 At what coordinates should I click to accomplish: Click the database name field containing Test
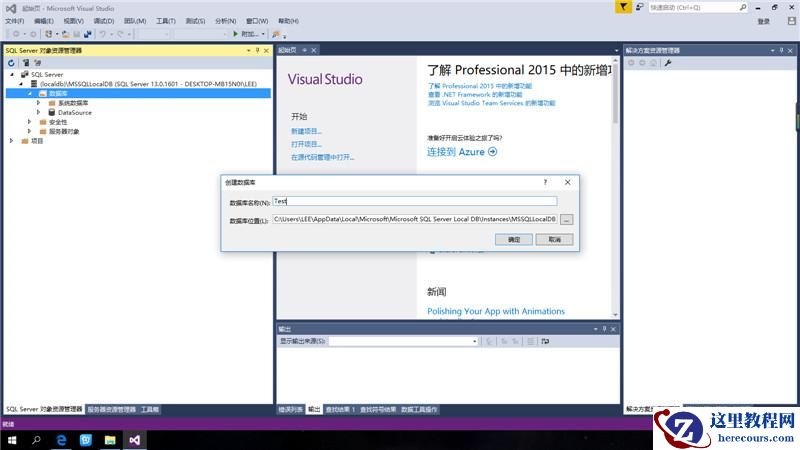[415, 201]
